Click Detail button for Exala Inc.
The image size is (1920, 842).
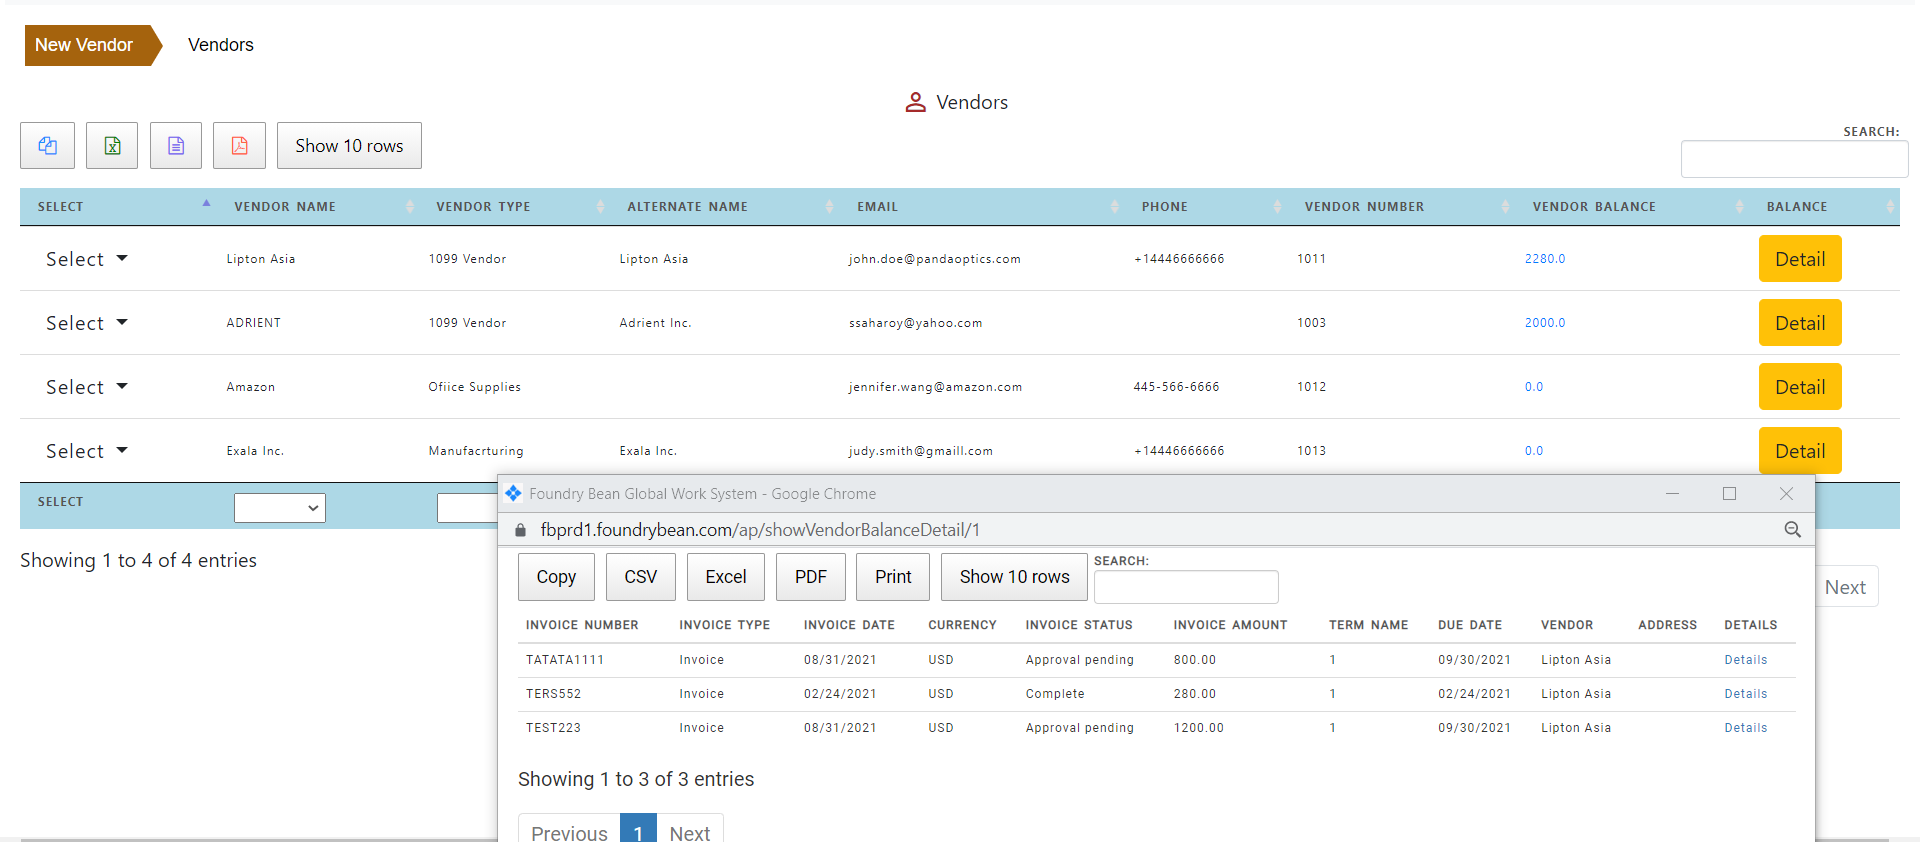pos(1800,451)
